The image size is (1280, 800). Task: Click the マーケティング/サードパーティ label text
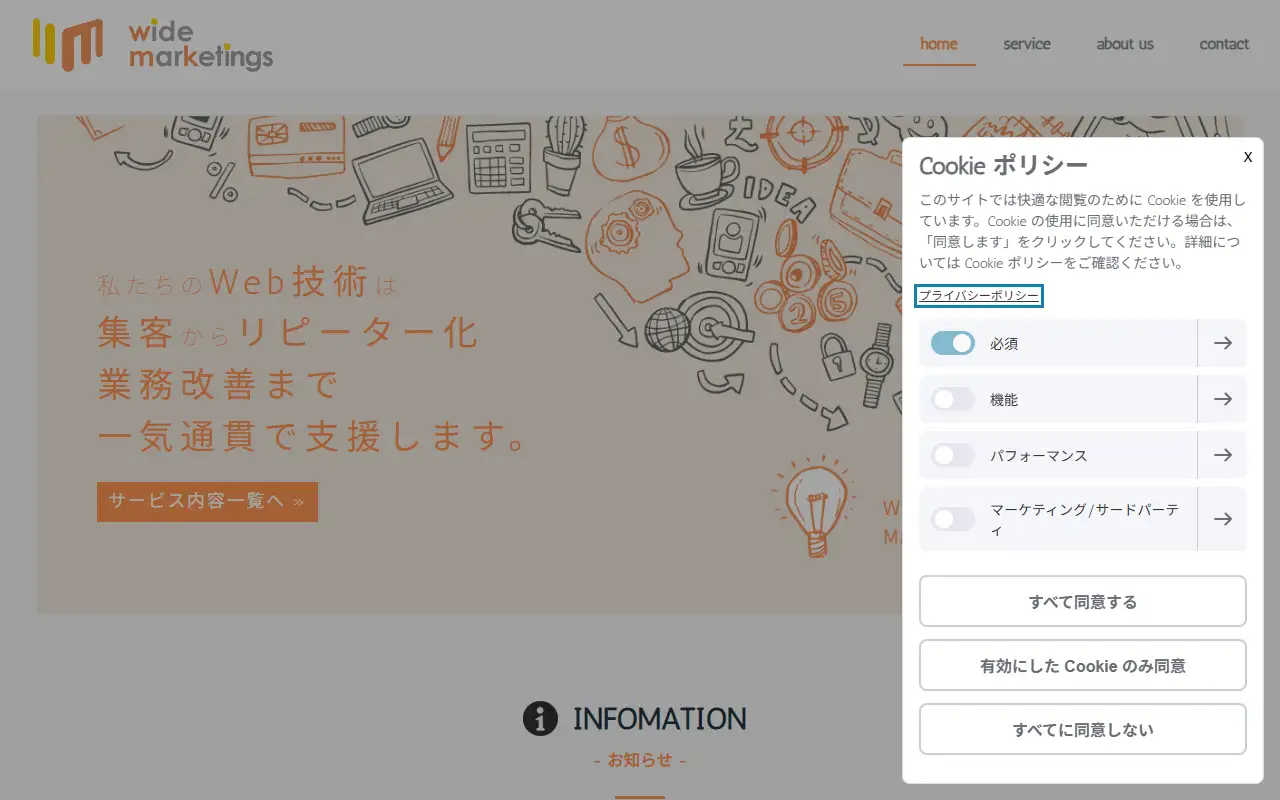pyautogui.click(x=1085, y=519)
